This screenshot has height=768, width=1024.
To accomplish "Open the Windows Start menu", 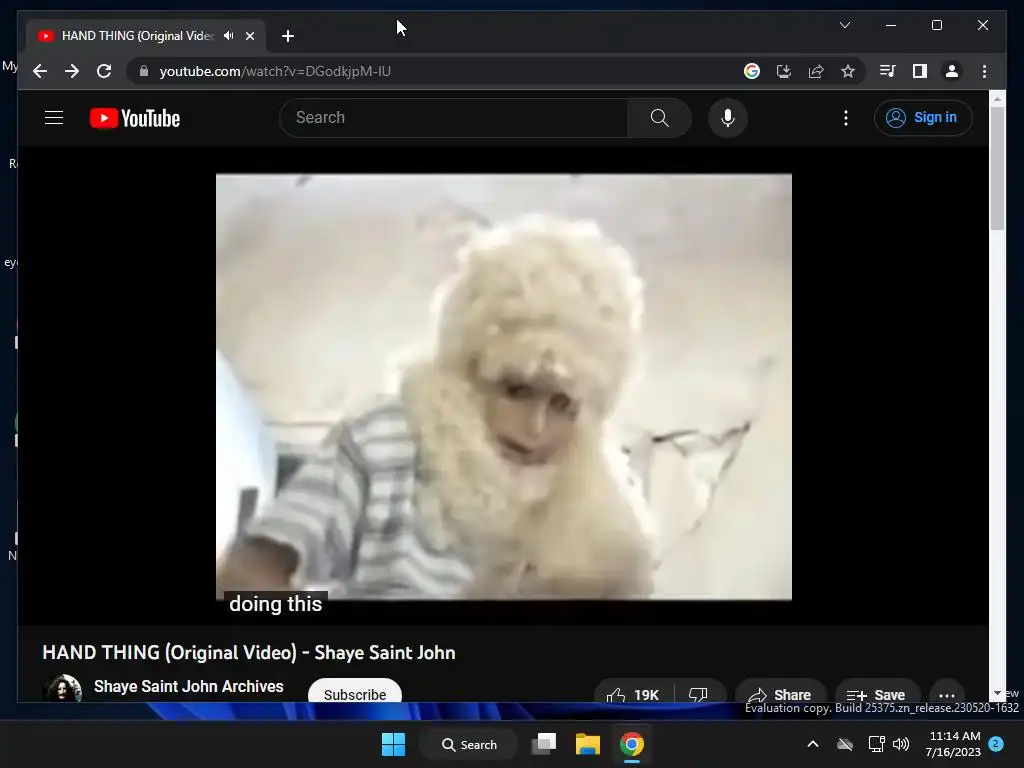I will pyautogui.click(x=393, y=744).
